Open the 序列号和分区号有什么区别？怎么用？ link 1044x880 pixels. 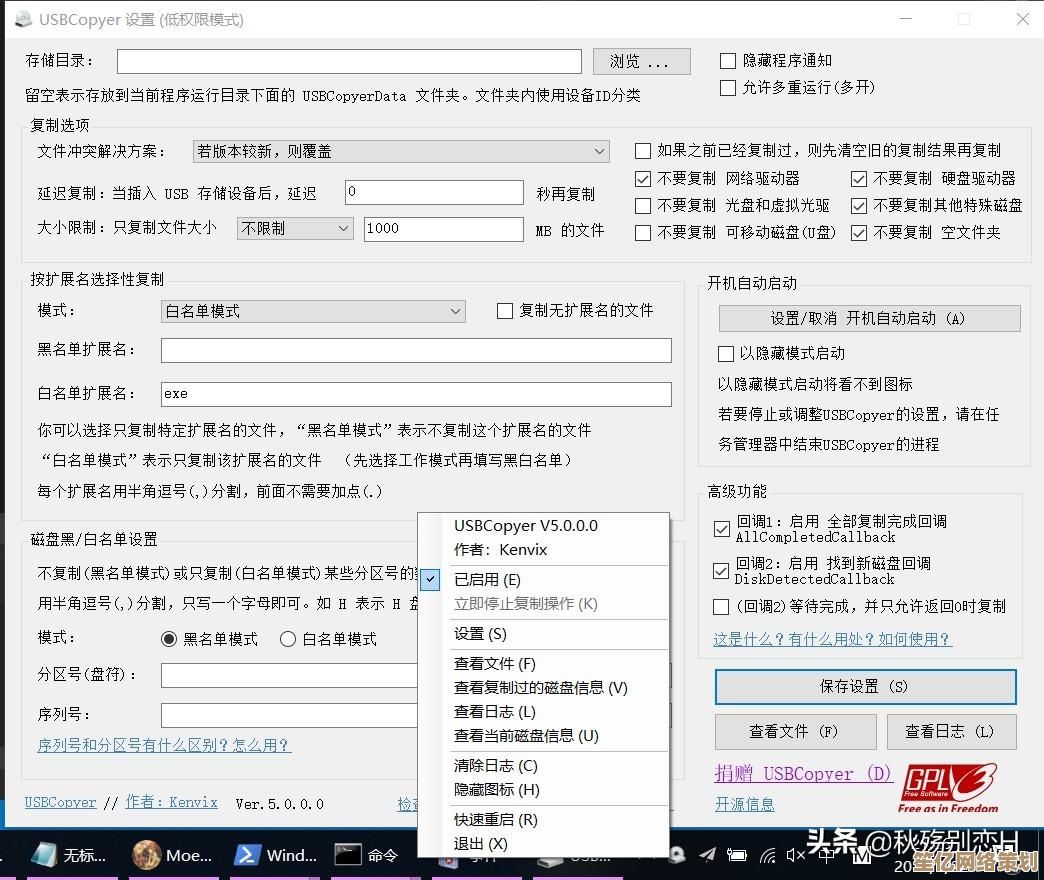pos(164,745)
